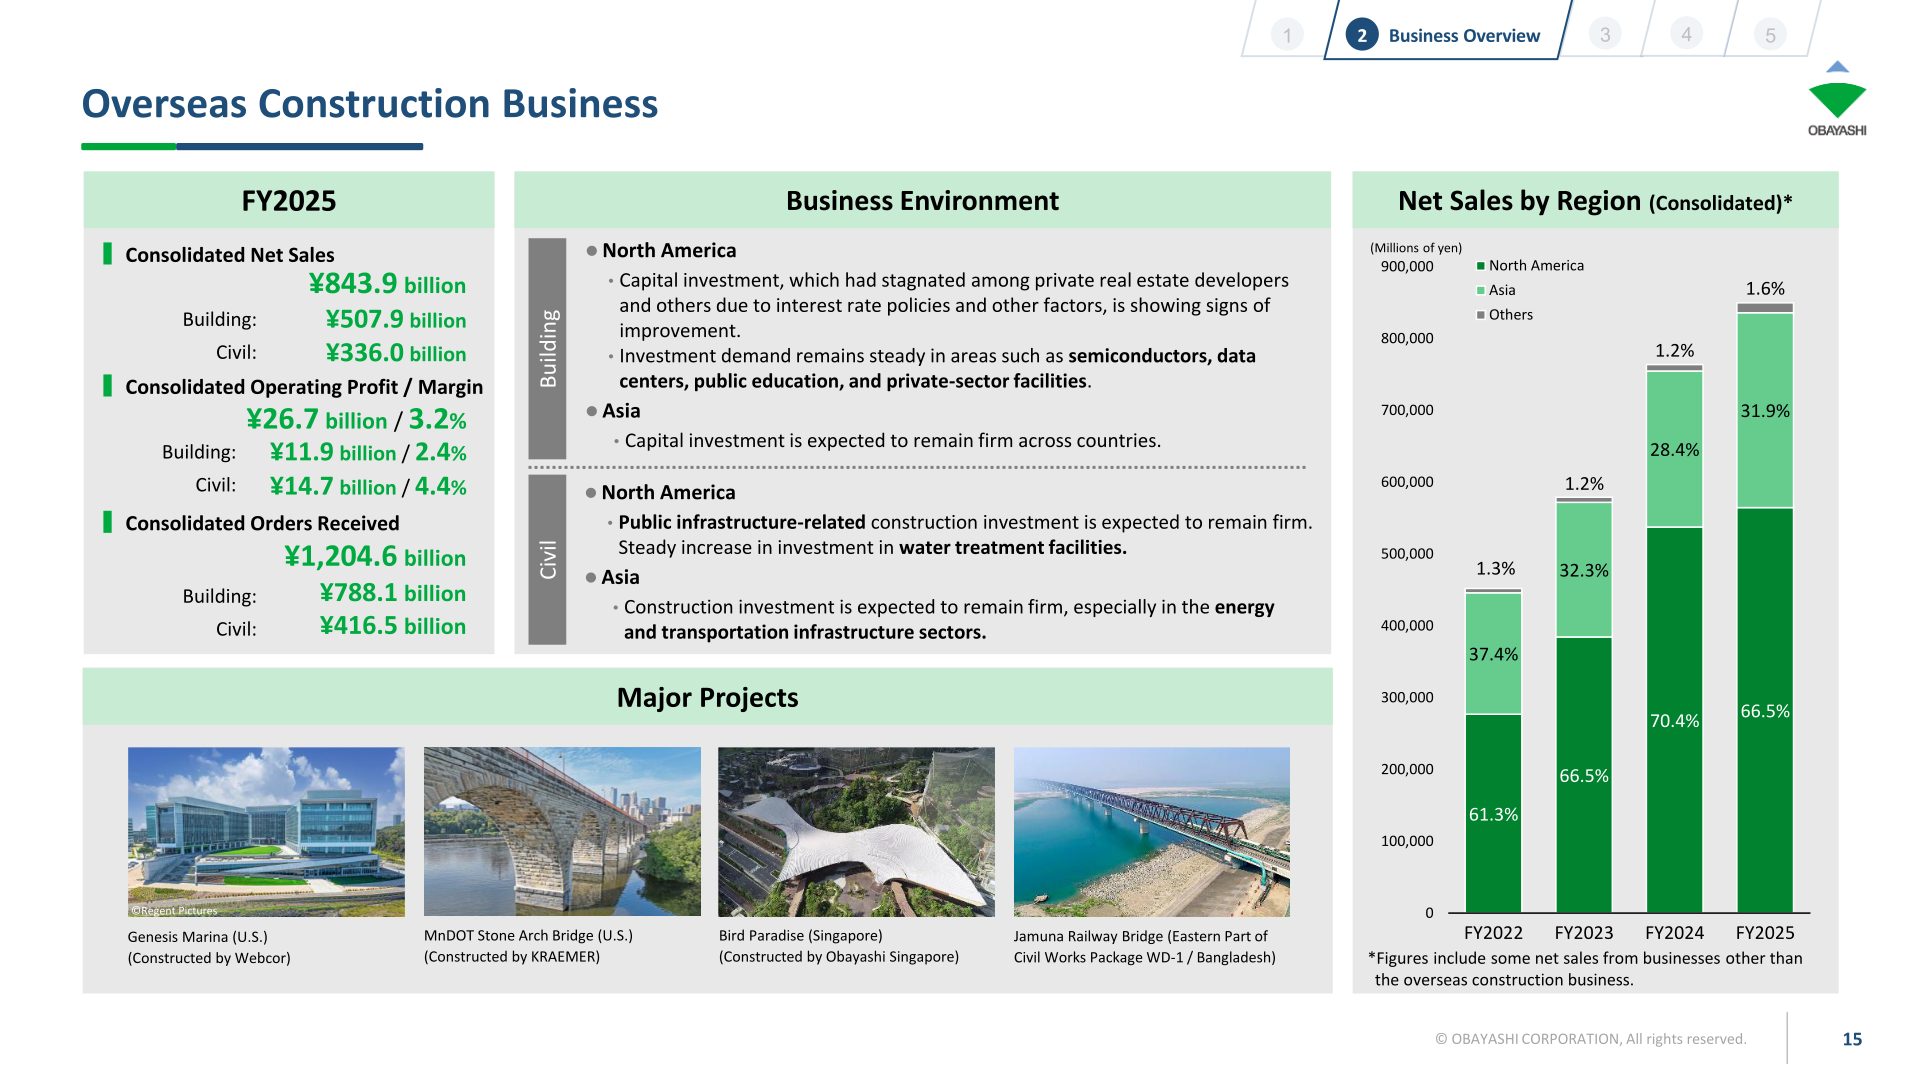This screenshot has width=1920, height=1080.
Task: Select the ¥1,204.6 billion orders value
Action: tap(375, 556)
